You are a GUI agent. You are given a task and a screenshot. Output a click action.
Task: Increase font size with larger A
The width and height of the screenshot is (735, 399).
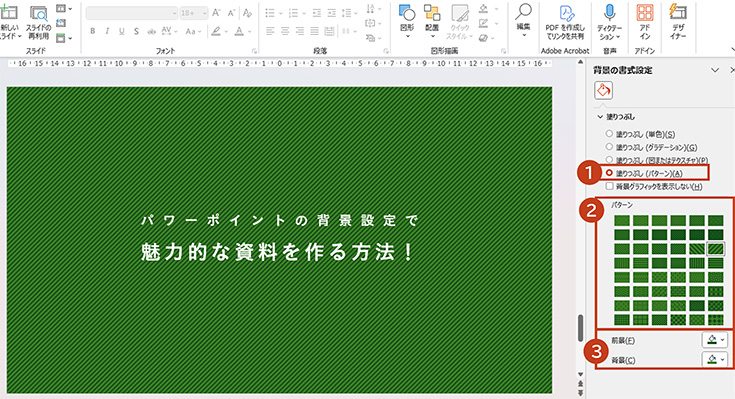[x=216, y=13]
